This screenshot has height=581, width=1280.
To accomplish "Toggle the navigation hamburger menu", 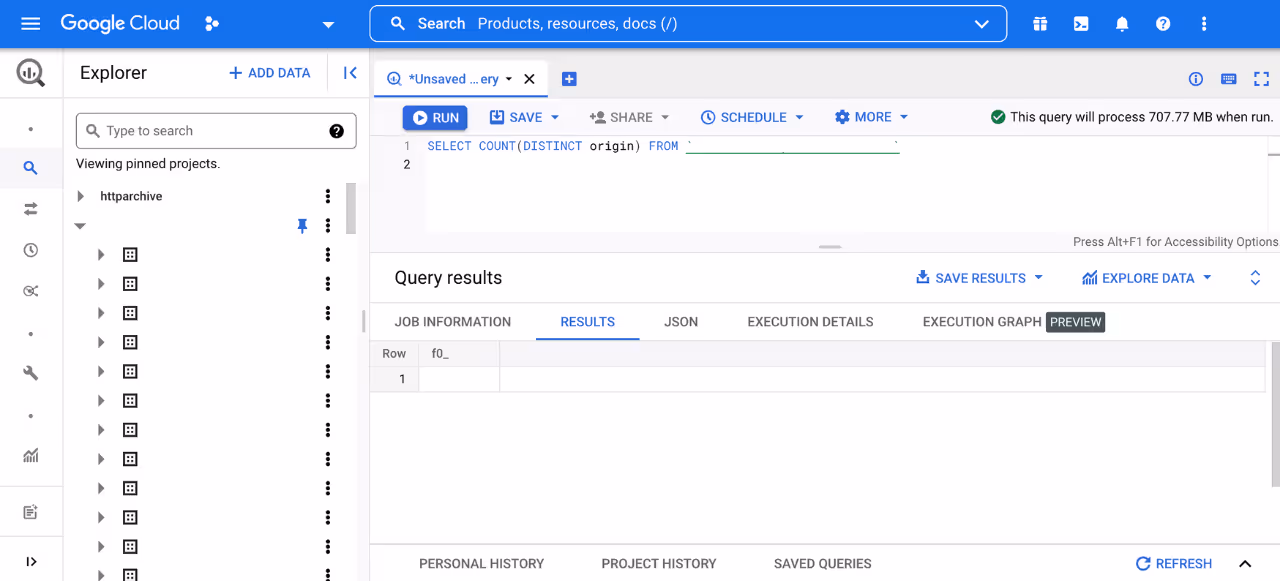I will [x=30, y=23].
